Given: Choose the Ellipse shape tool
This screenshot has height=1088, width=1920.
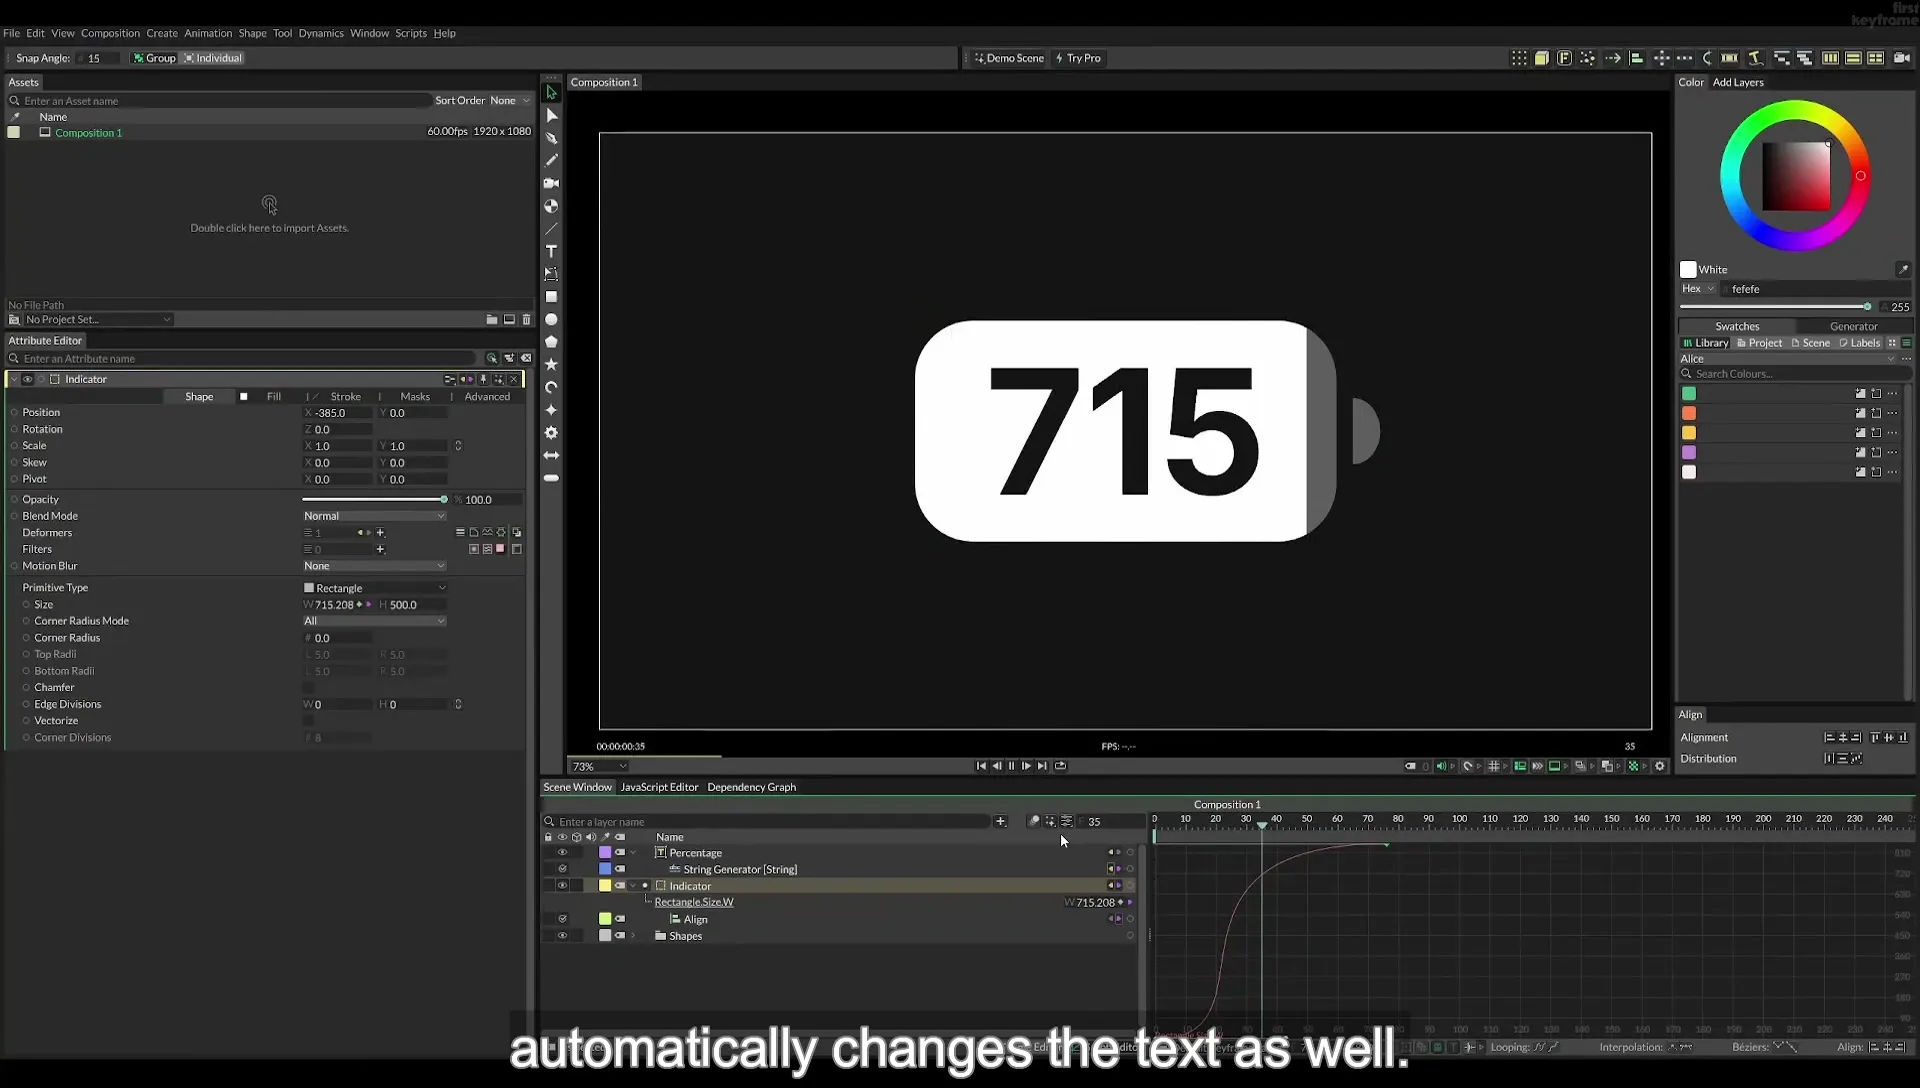Looking at the screenshot, I should point(551,320).
